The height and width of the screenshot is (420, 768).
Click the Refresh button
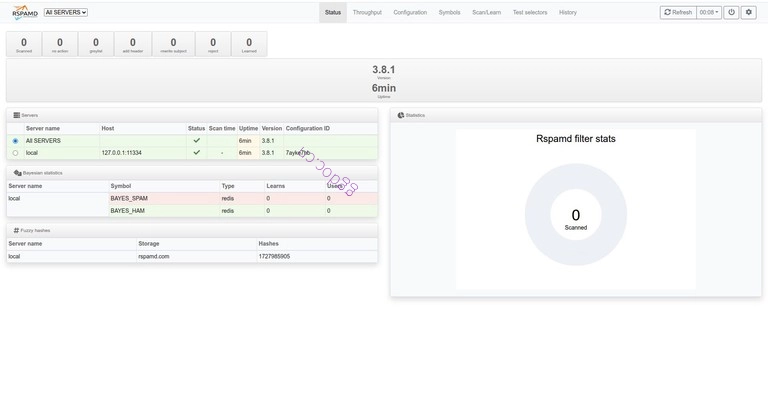(x=678, y=12)
